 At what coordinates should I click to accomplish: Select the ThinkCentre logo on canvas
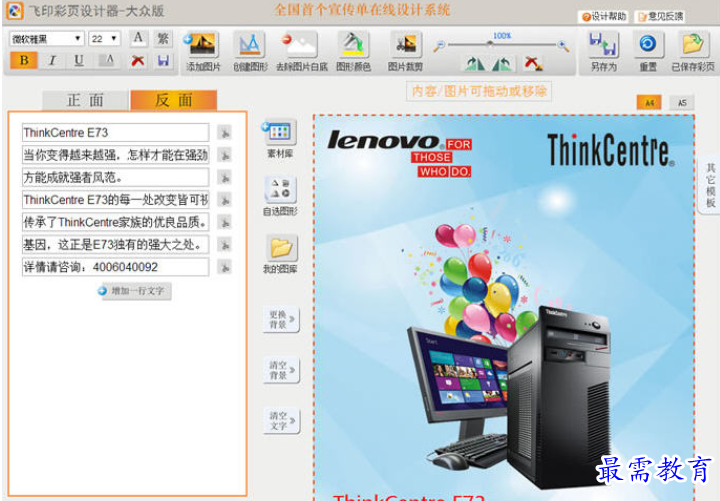611,150
